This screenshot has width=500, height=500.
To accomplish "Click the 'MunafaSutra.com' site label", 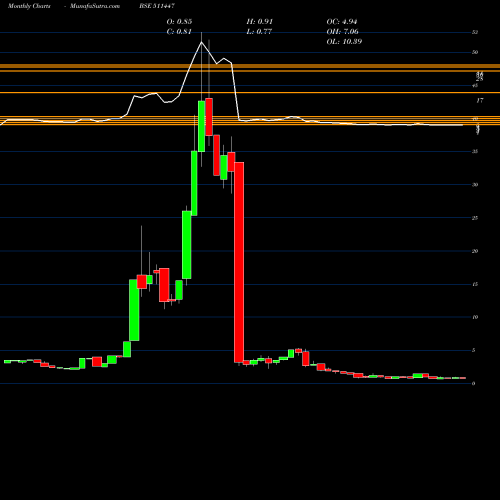I will pos(95,6).
